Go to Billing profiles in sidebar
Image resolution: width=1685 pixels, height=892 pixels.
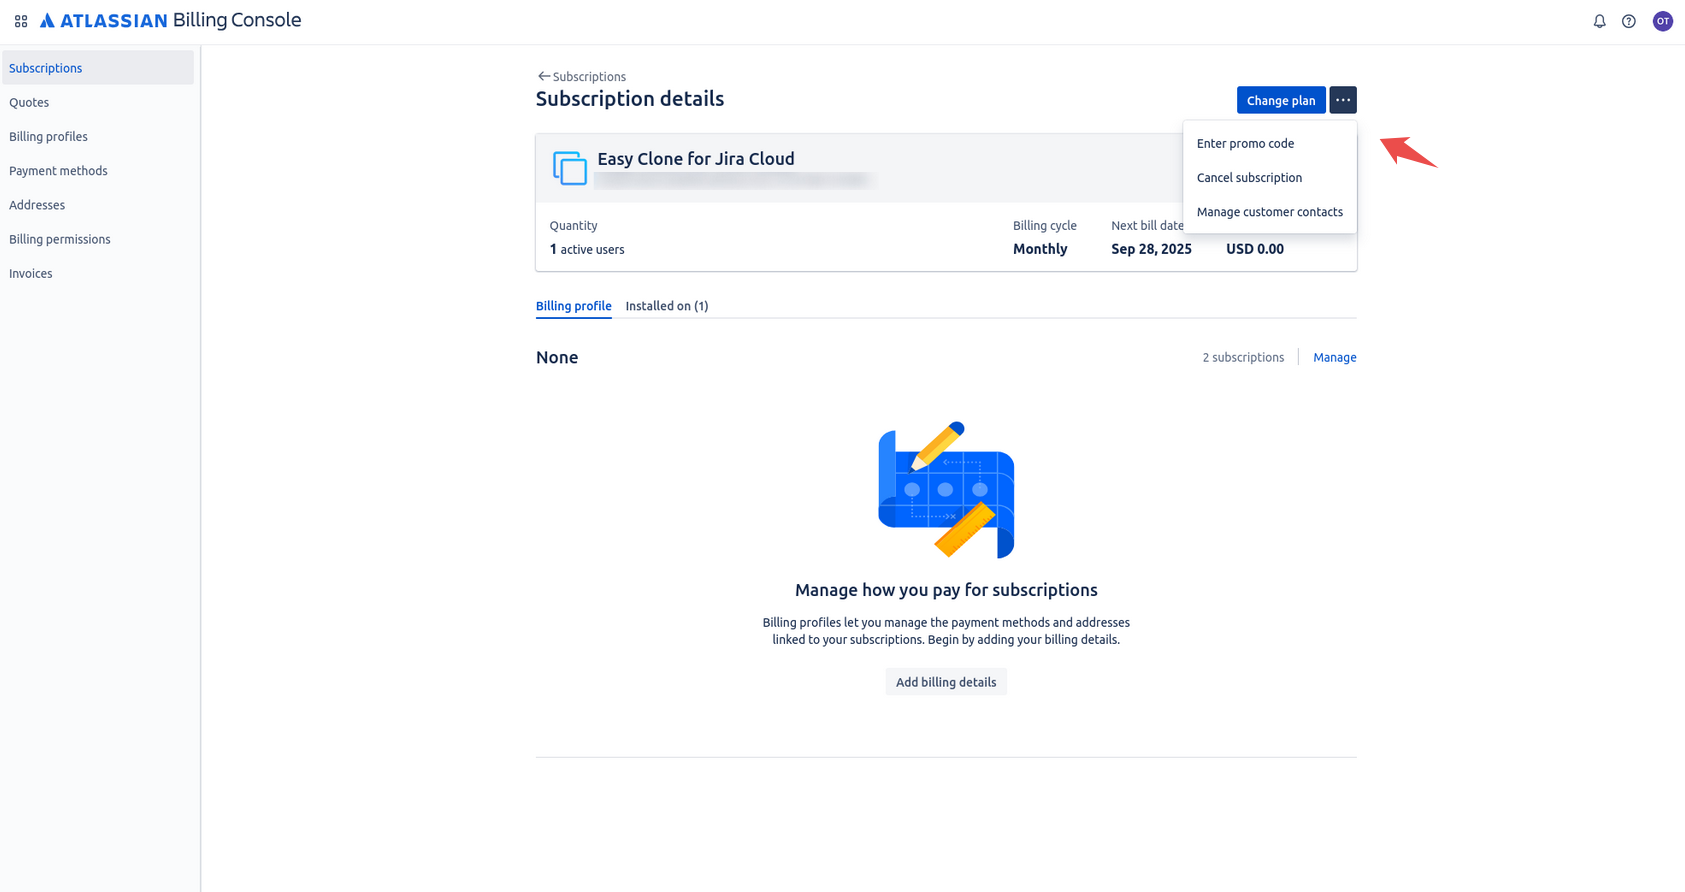[98, 137]
